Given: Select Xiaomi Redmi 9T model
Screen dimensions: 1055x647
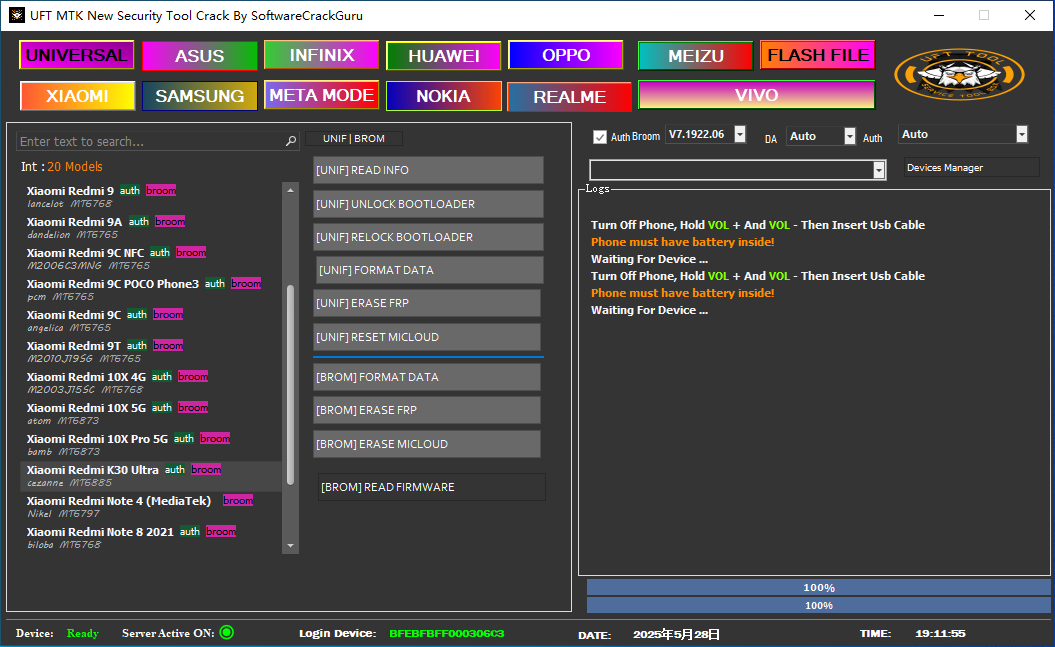Looking at the screenshot, I should (152, 352).
